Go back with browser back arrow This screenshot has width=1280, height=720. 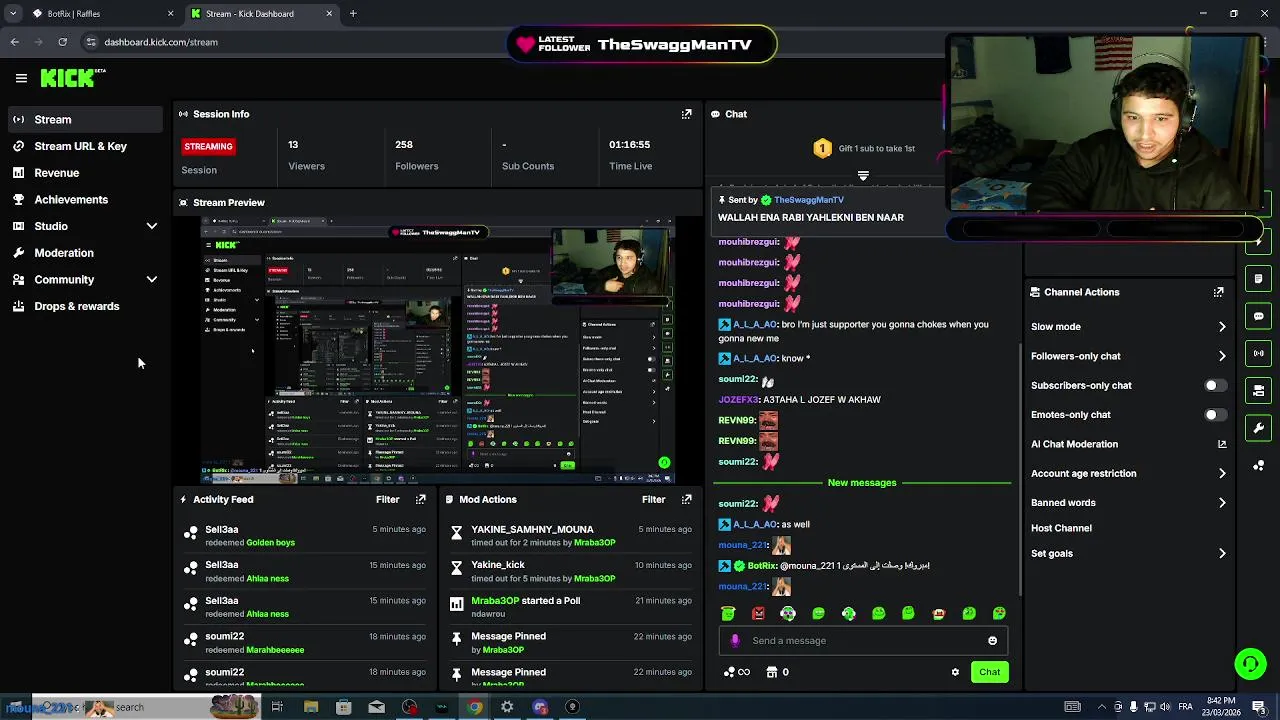14,42
